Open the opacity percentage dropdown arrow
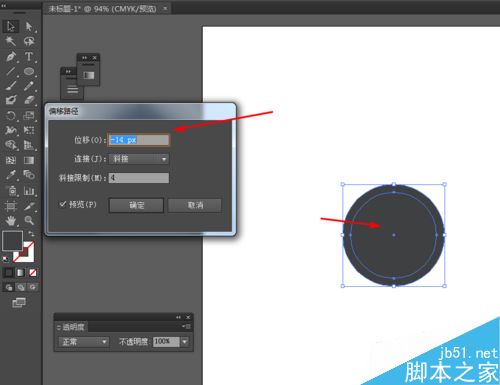Viewport: 500px width, 385px height. coord(184,342)
